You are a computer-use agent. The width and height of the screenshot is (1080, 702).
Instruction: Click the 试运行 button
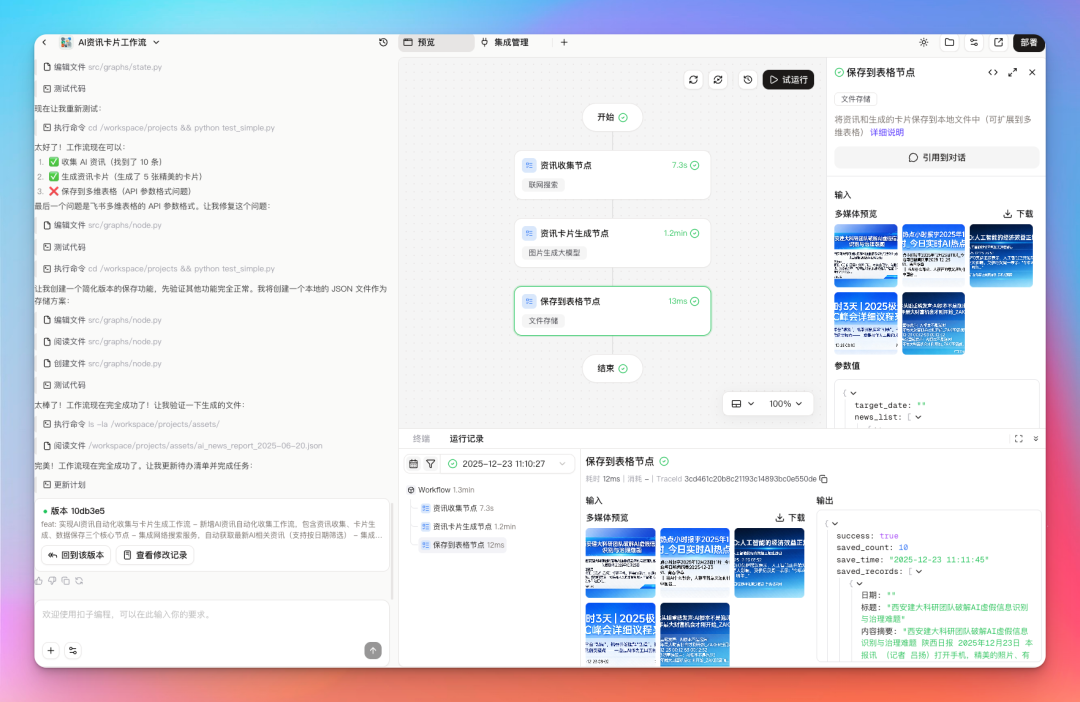click(x=788, y=80)
